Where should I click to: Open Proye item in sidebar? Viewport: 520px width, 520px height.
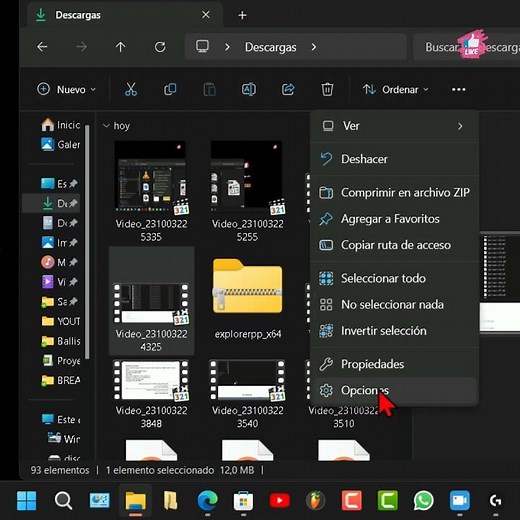(61, 360)
